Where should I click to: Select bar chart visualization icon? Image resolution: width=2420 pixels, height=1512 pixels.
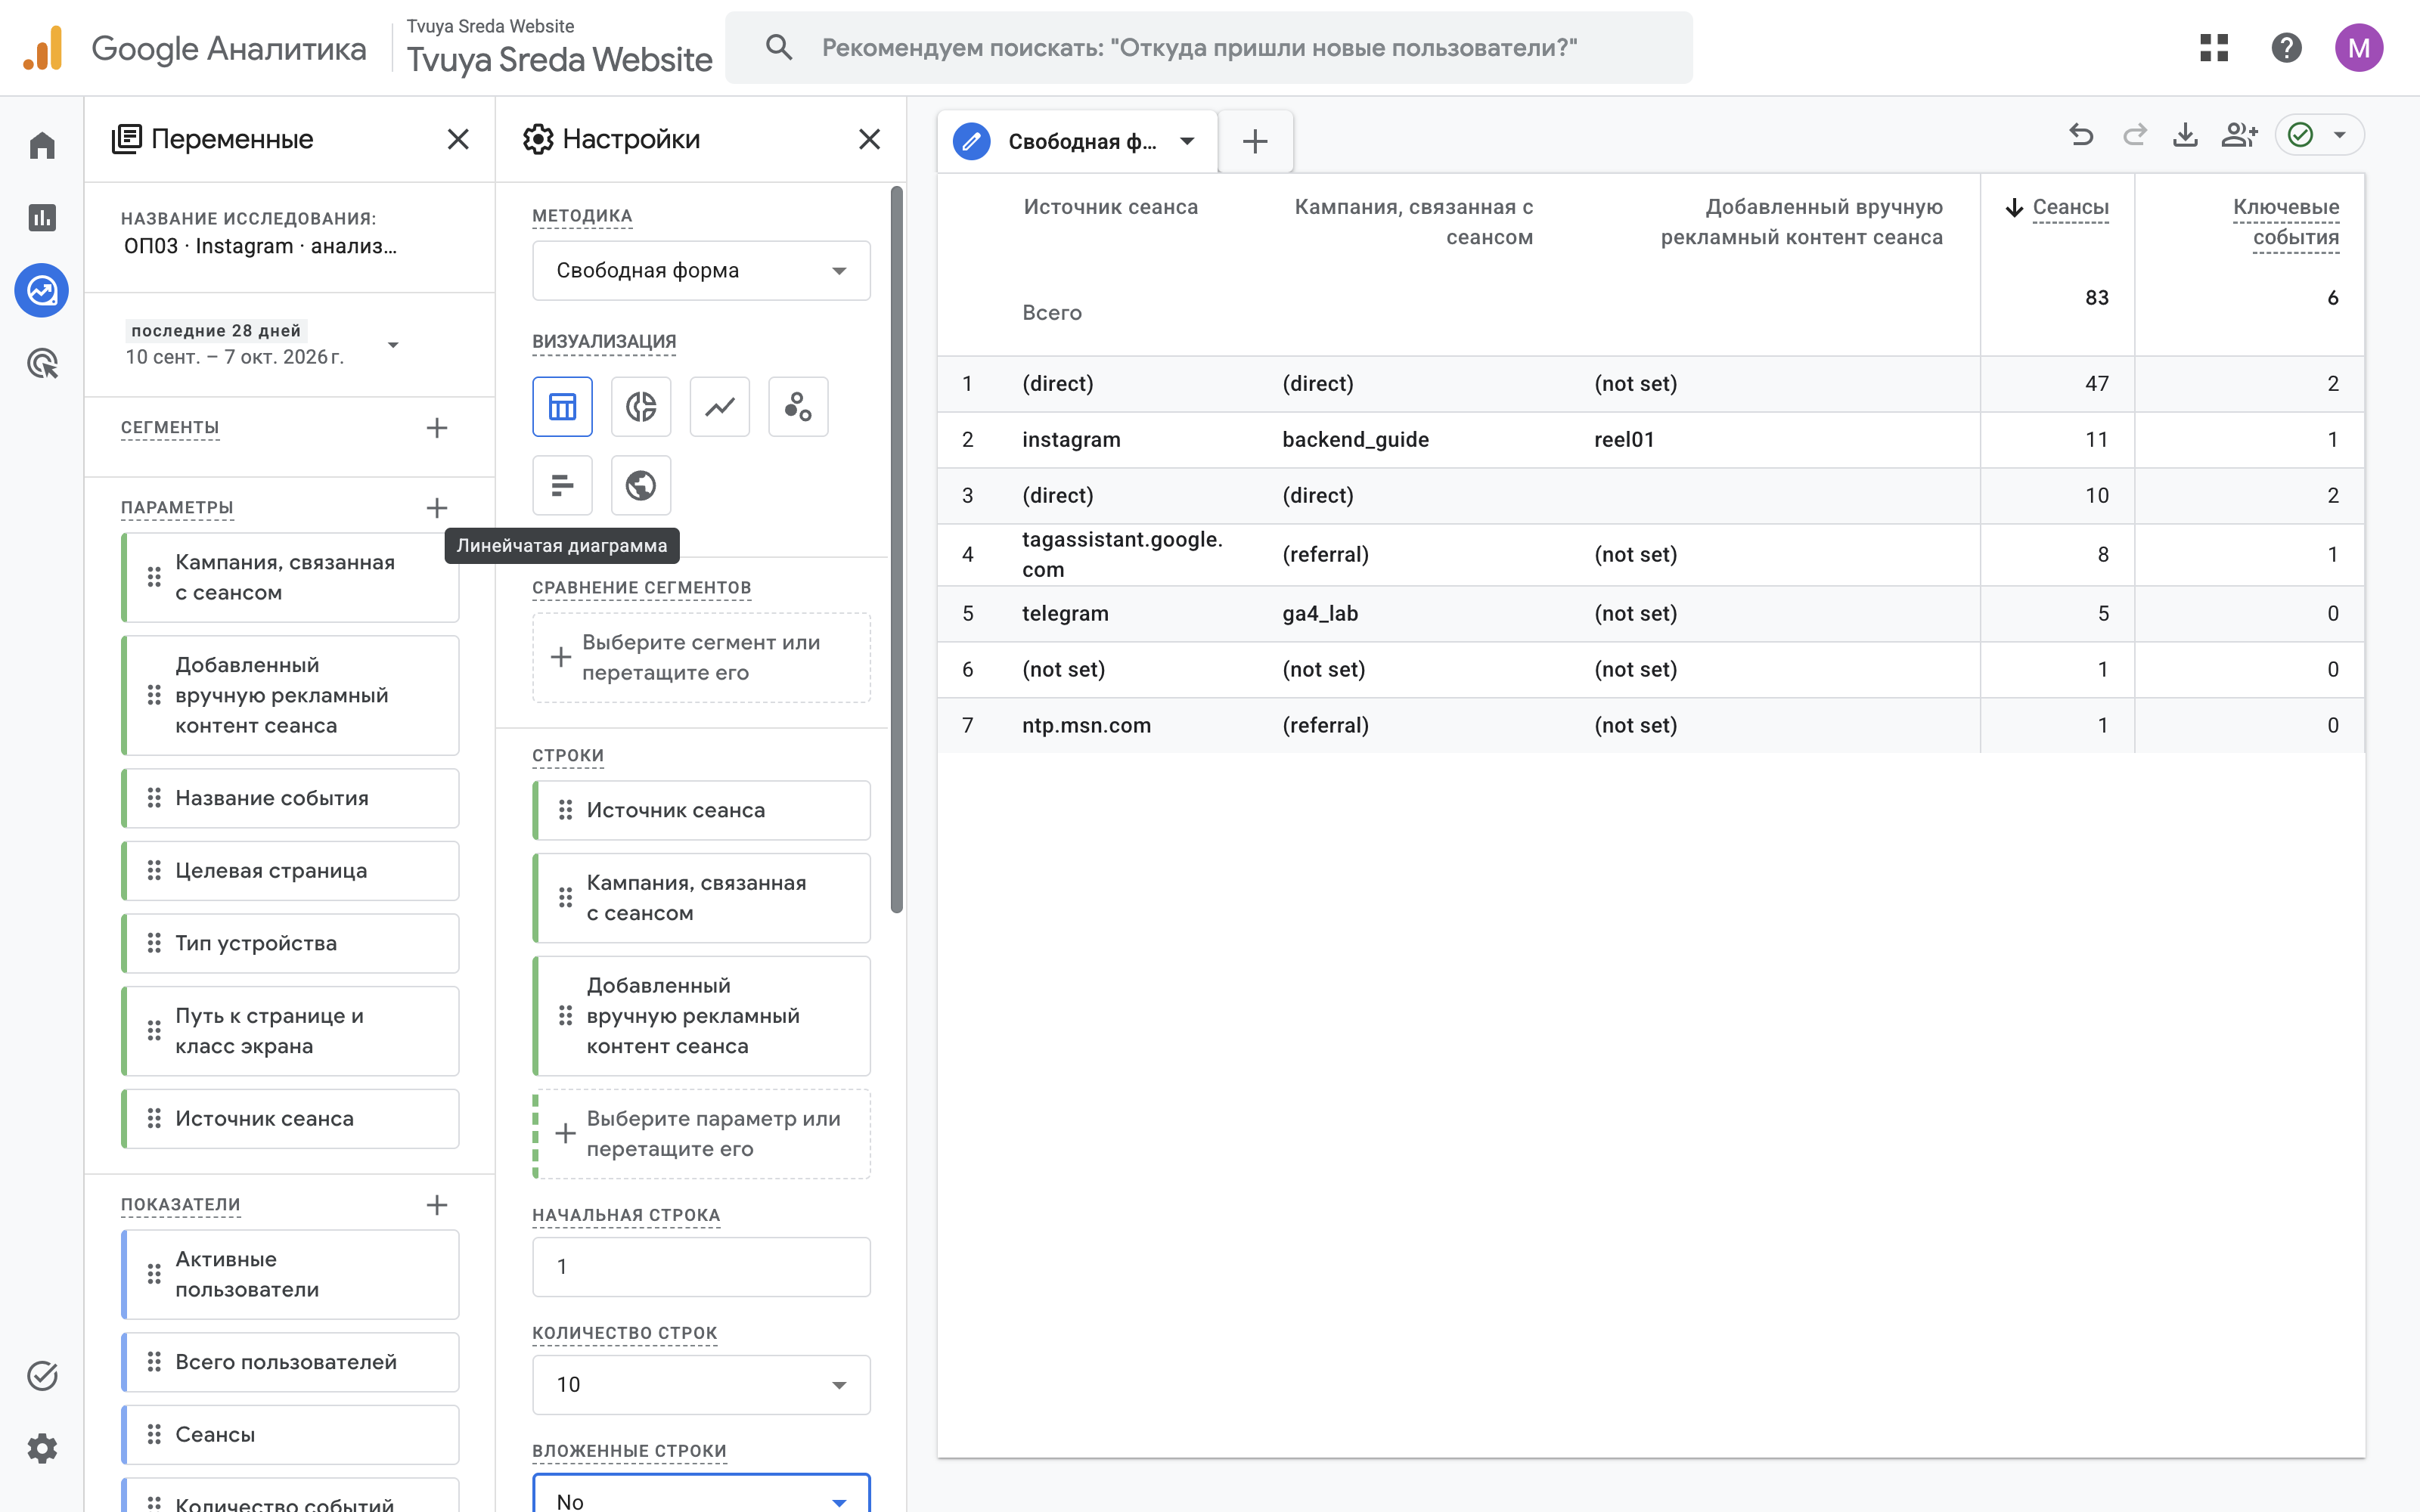coord(562,486)
